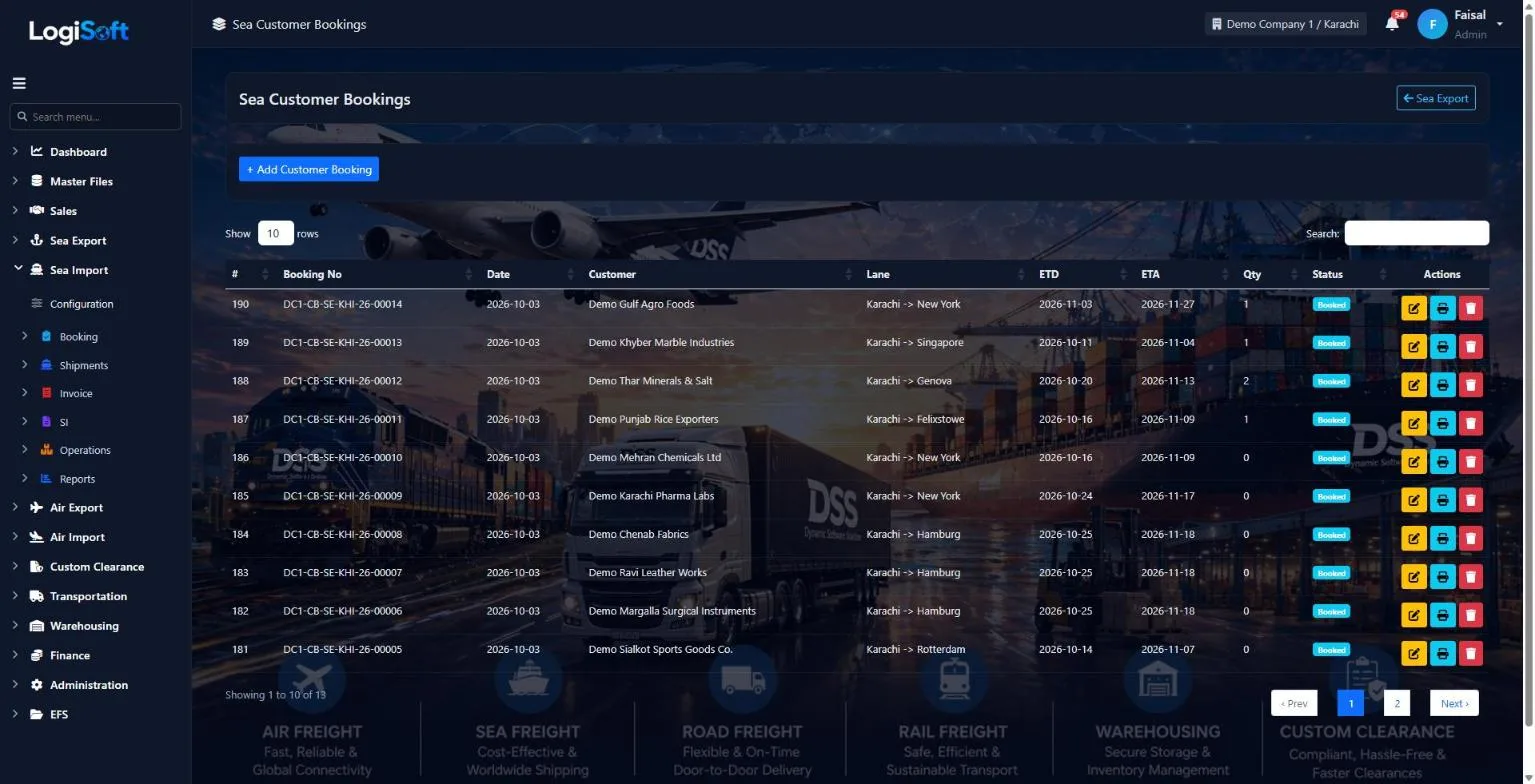Viewport: 1535px width, 784px height.
Task: Print the Demo Thar Minerals & Salt booking
Action: [x=1442, y=385]
